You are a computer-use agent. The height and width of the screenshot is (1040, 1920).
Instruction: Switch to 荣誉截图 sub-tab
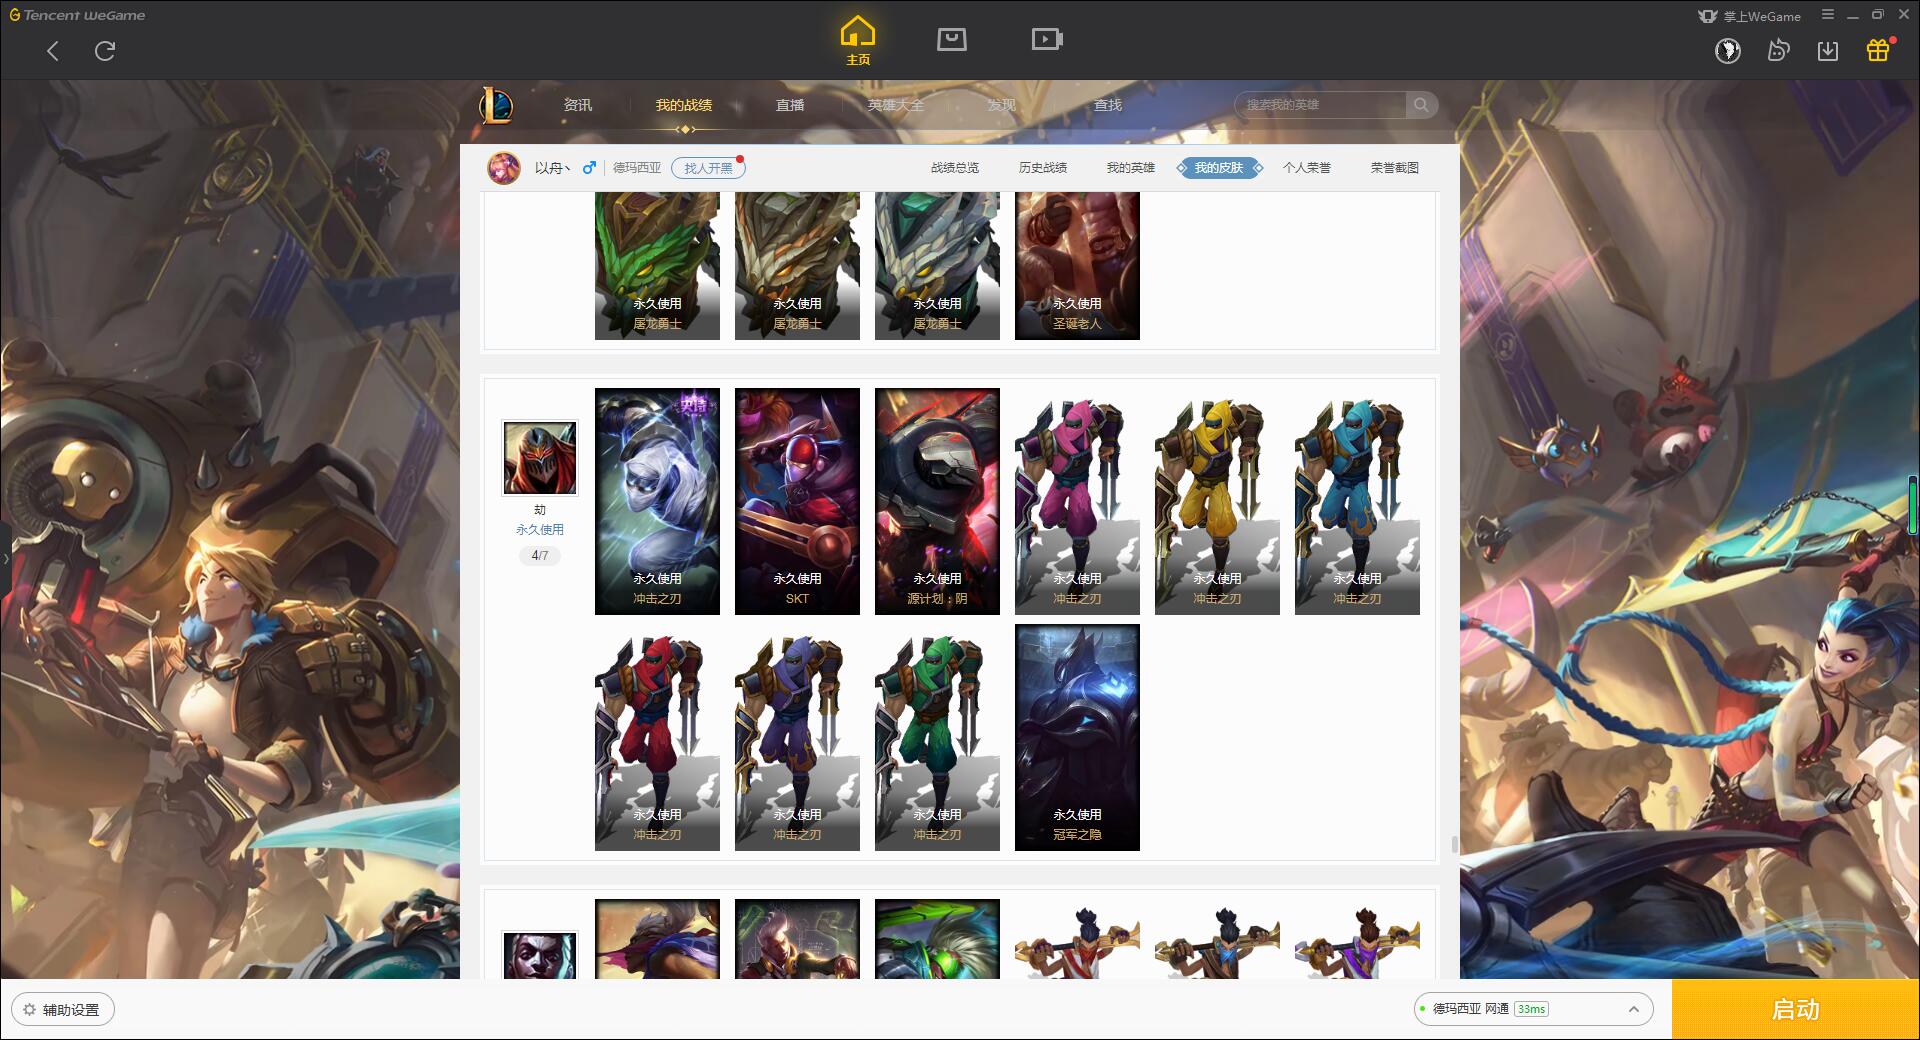pyautogui.click(x=1395, y=168)
